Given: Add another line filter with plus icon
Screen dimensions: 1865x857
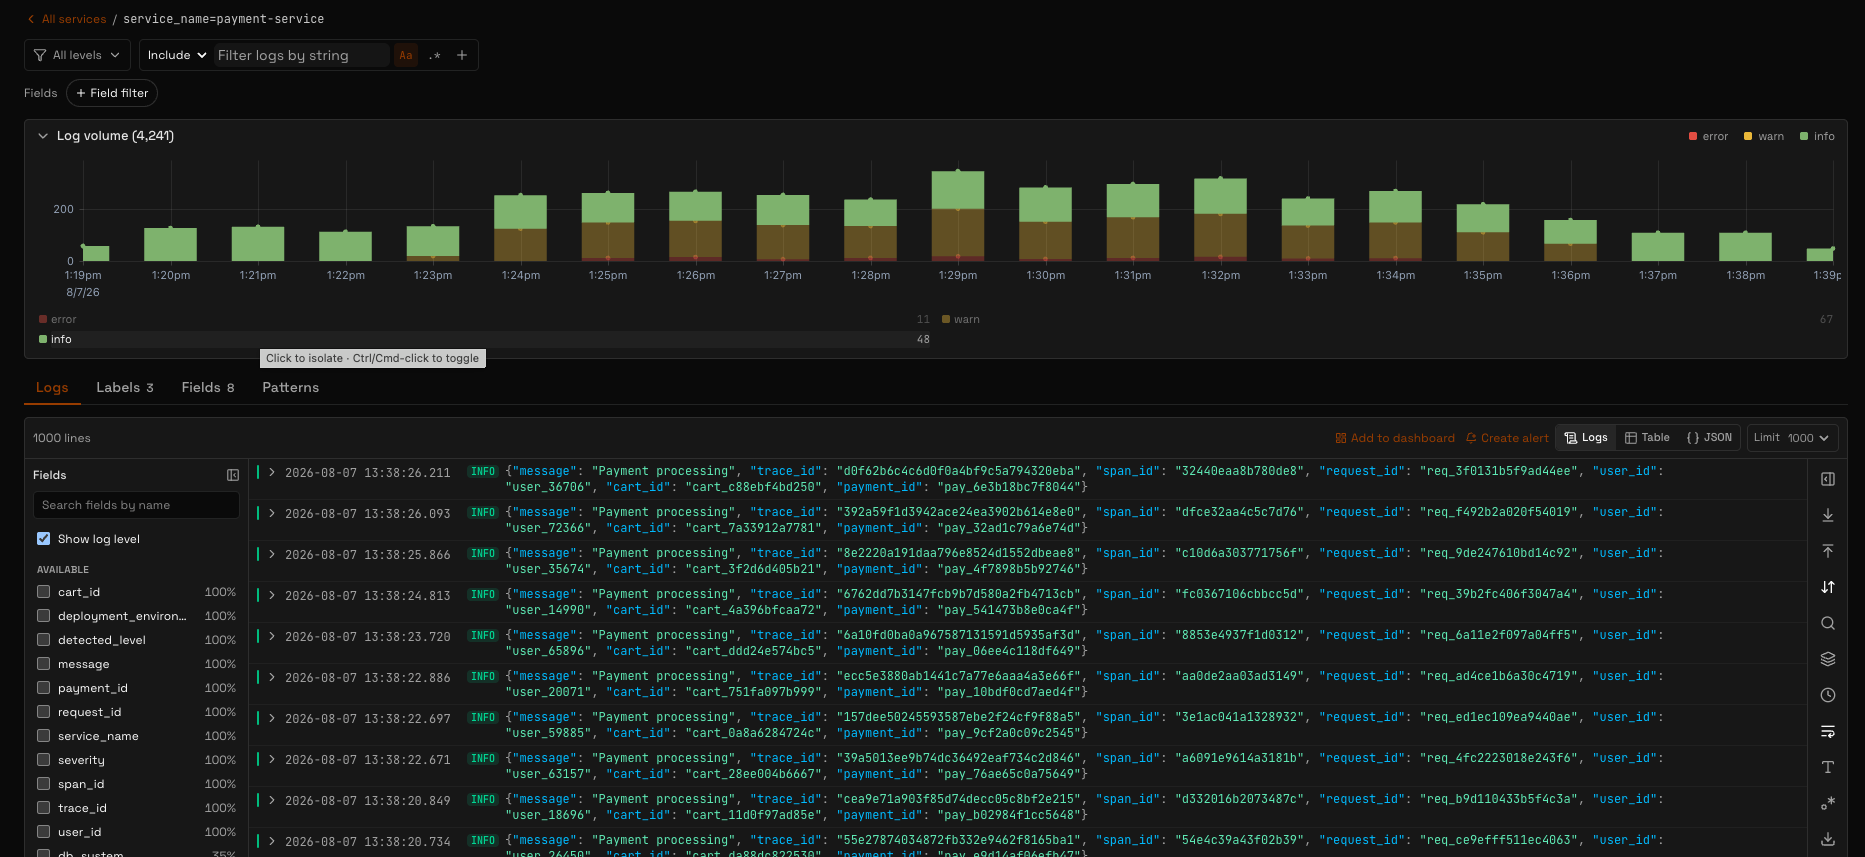Looking at the screenshot, I should pyautogui.click(x=462, y=55).
